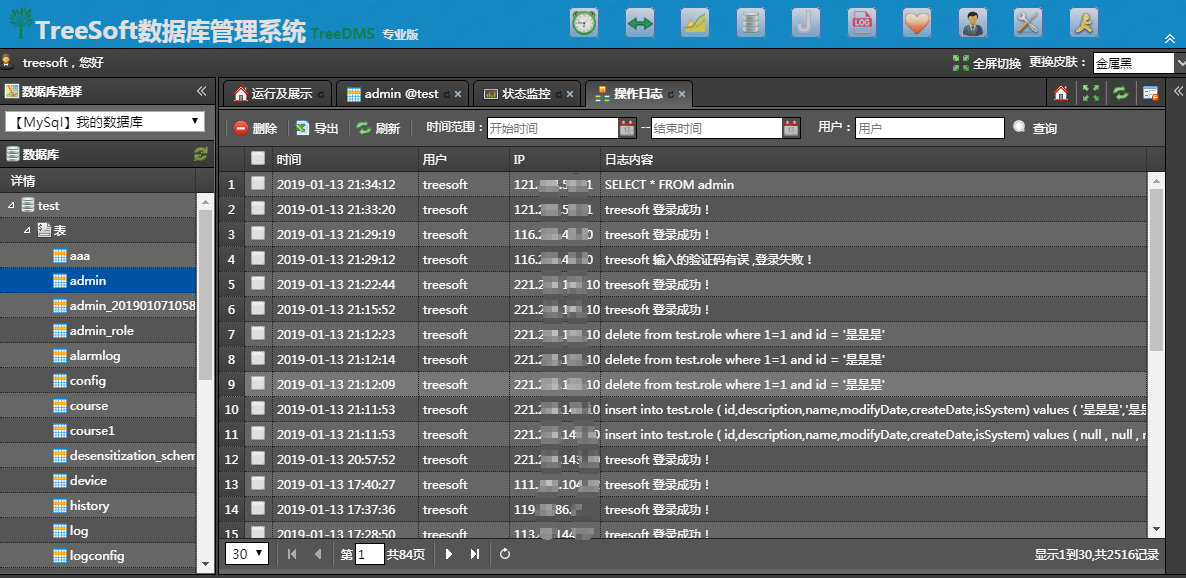Select the history table
The height and width of the screenshot is (578, 1186).
pyautogui.click(x=89, y=505)
